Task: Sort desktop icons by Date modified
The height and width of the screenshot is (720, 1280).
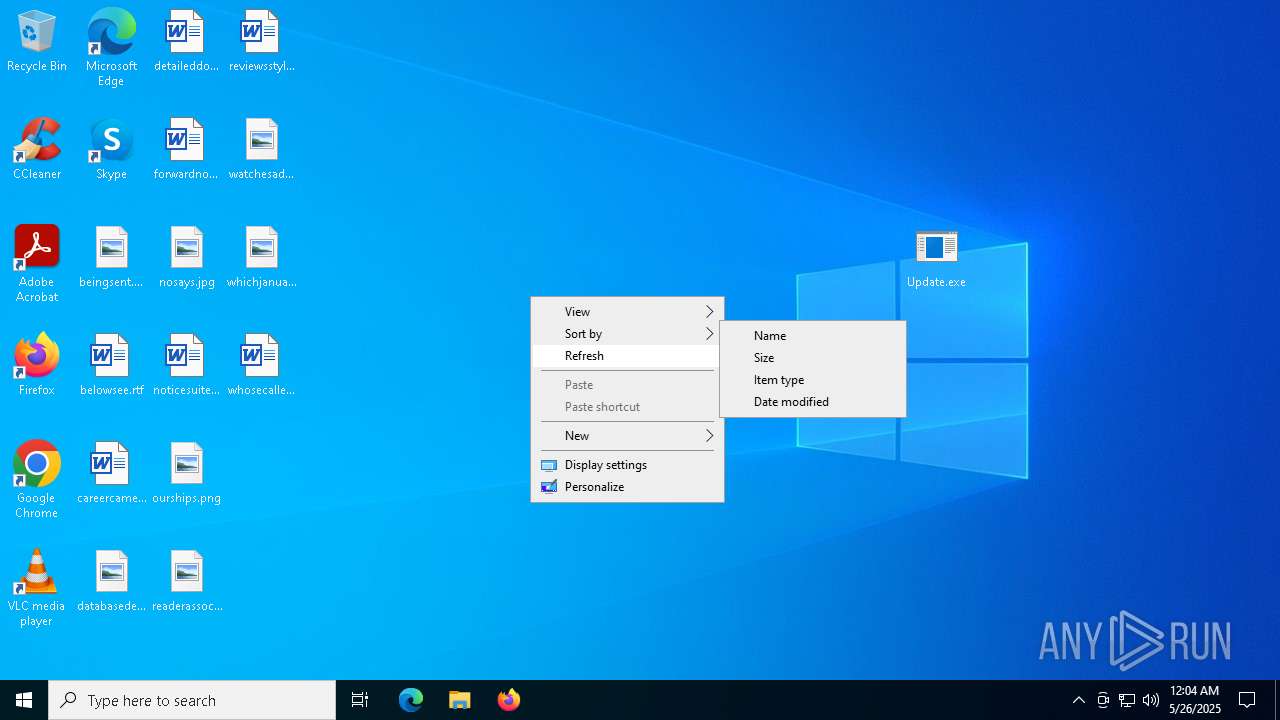Action: coord(813,402)
